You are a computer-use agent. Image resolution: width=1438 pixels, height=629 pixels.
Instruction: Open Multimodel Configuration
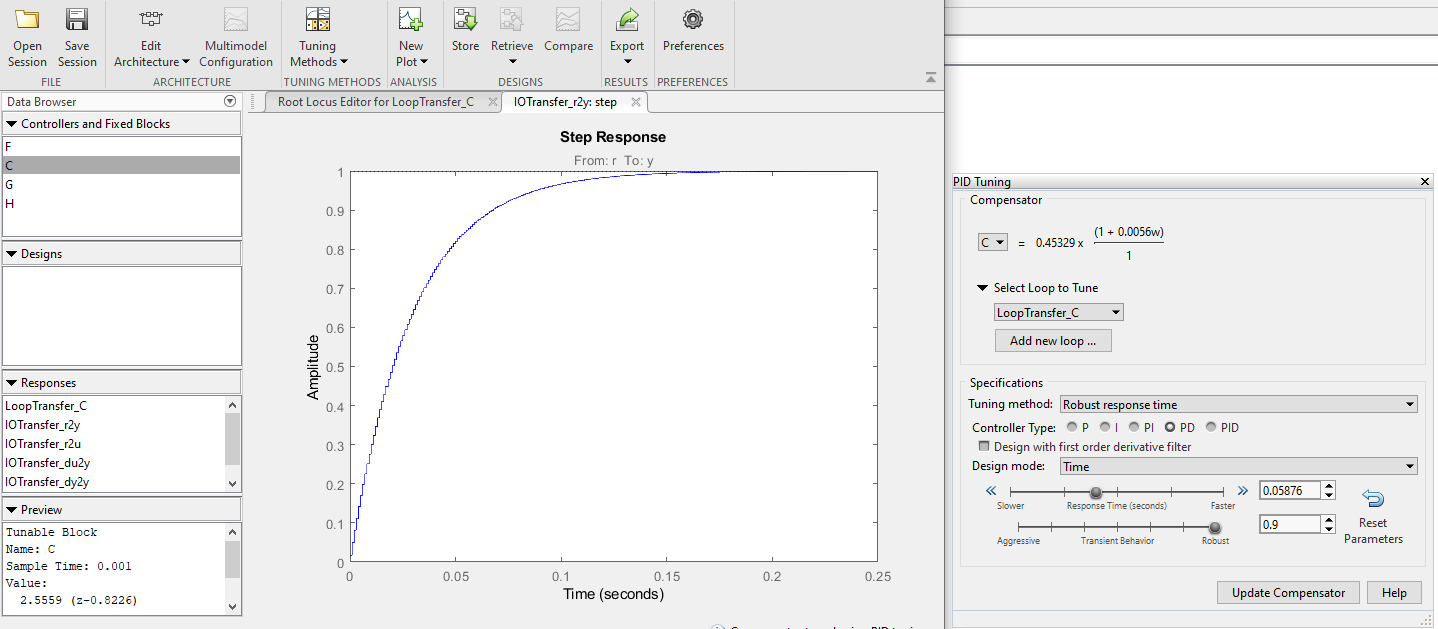(x=236, y=36)
